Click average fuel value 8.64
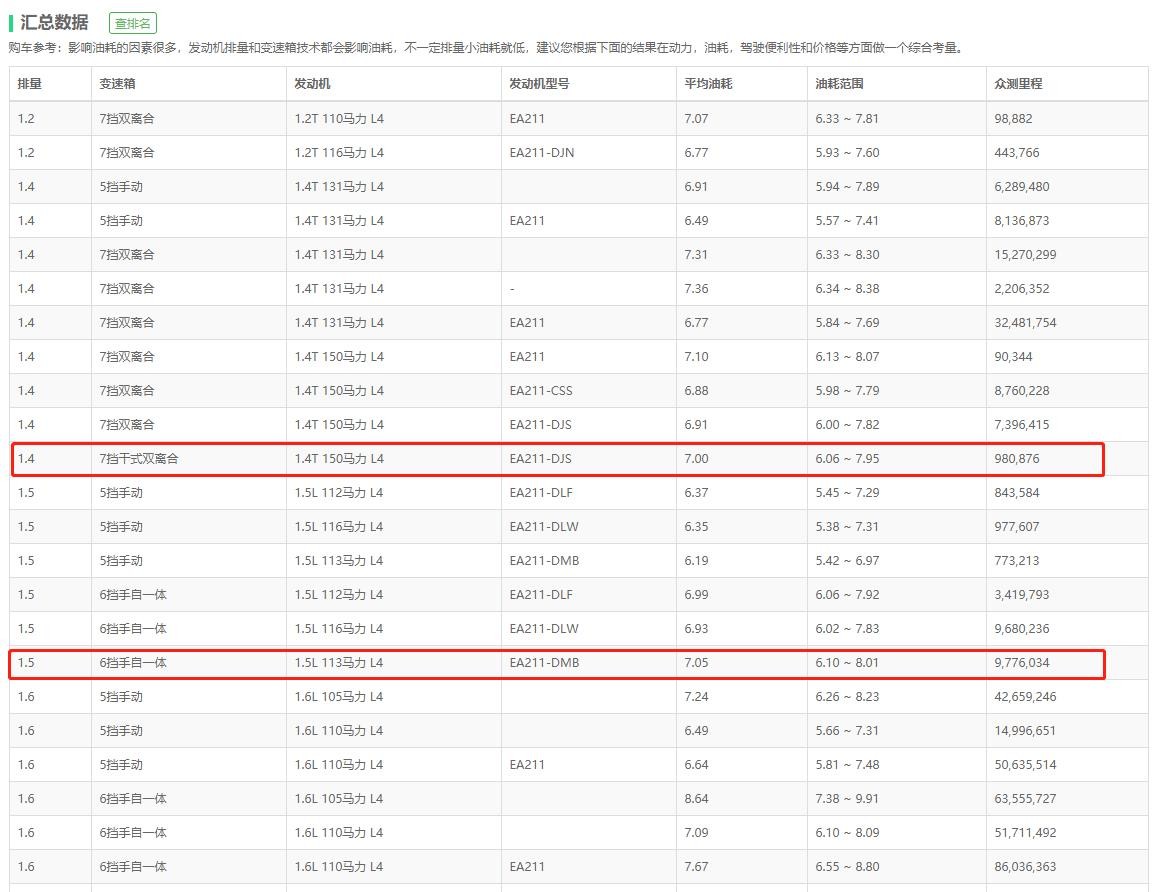The width and height of the screenshot is (1155, 892). pos(696,798)
